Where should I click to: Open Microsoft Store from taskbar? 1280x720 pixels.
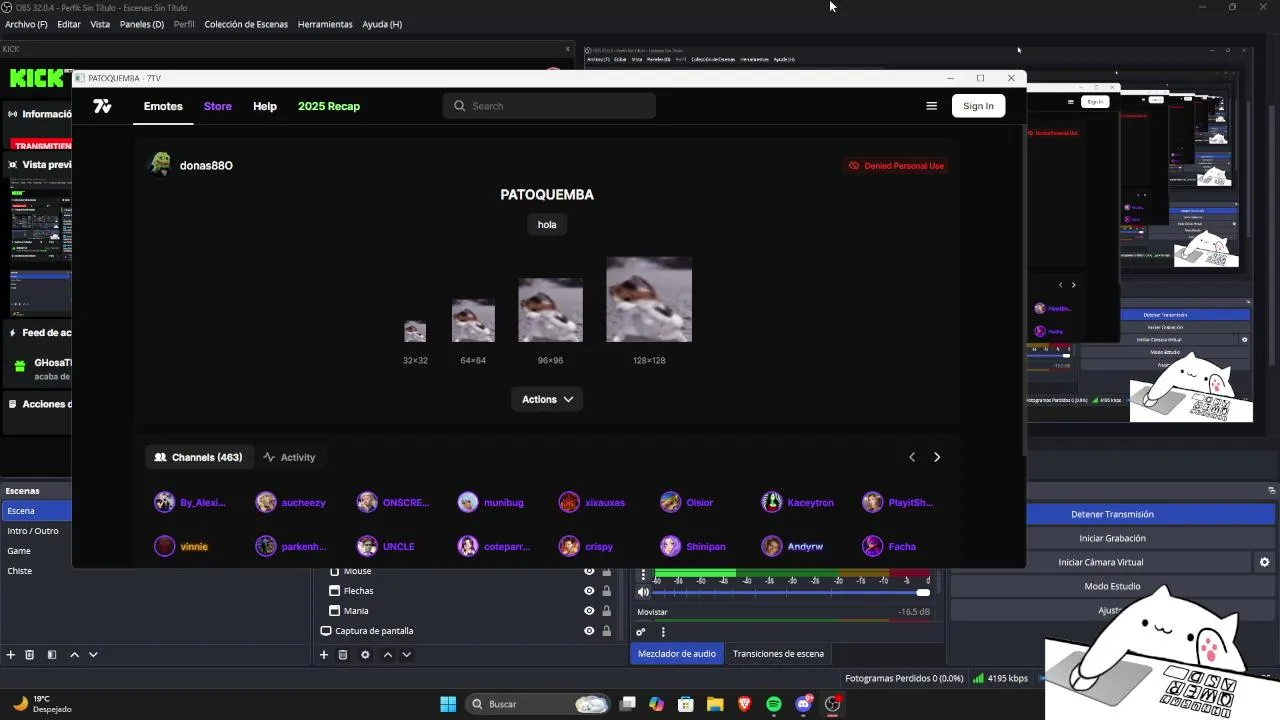pos(686,704)
